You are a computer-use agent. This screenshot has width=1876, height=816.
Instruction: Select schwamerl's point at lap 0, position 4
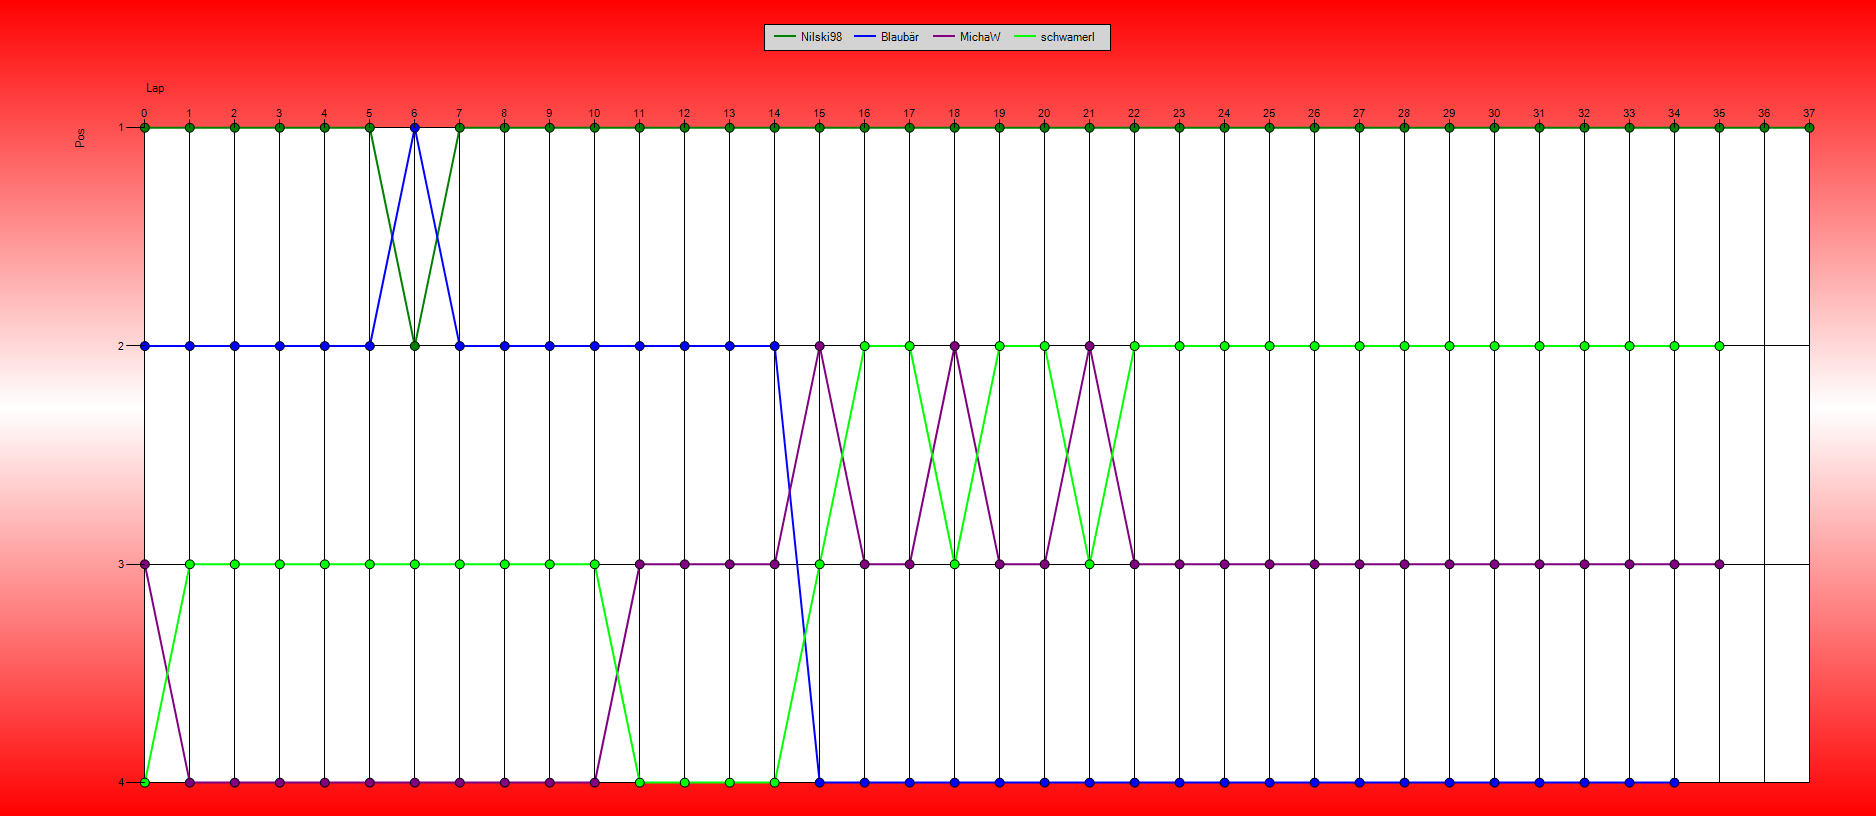(x=145, y=782)
